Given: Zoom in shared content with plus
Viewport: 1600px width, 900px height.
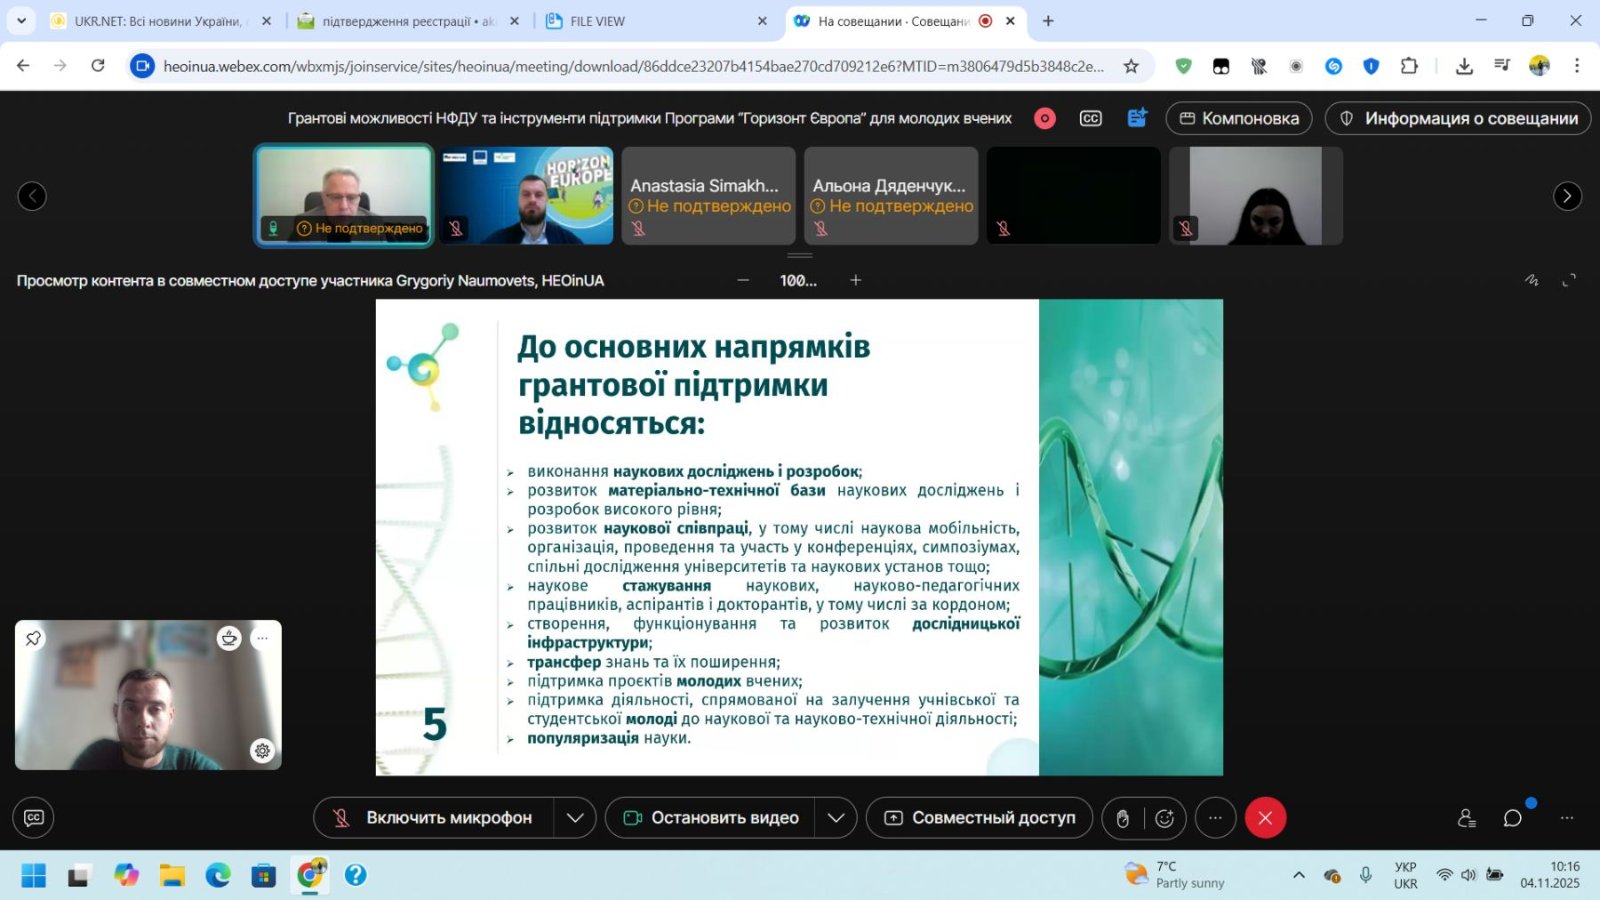Looking at the screenshot, I should pos(855,281).
